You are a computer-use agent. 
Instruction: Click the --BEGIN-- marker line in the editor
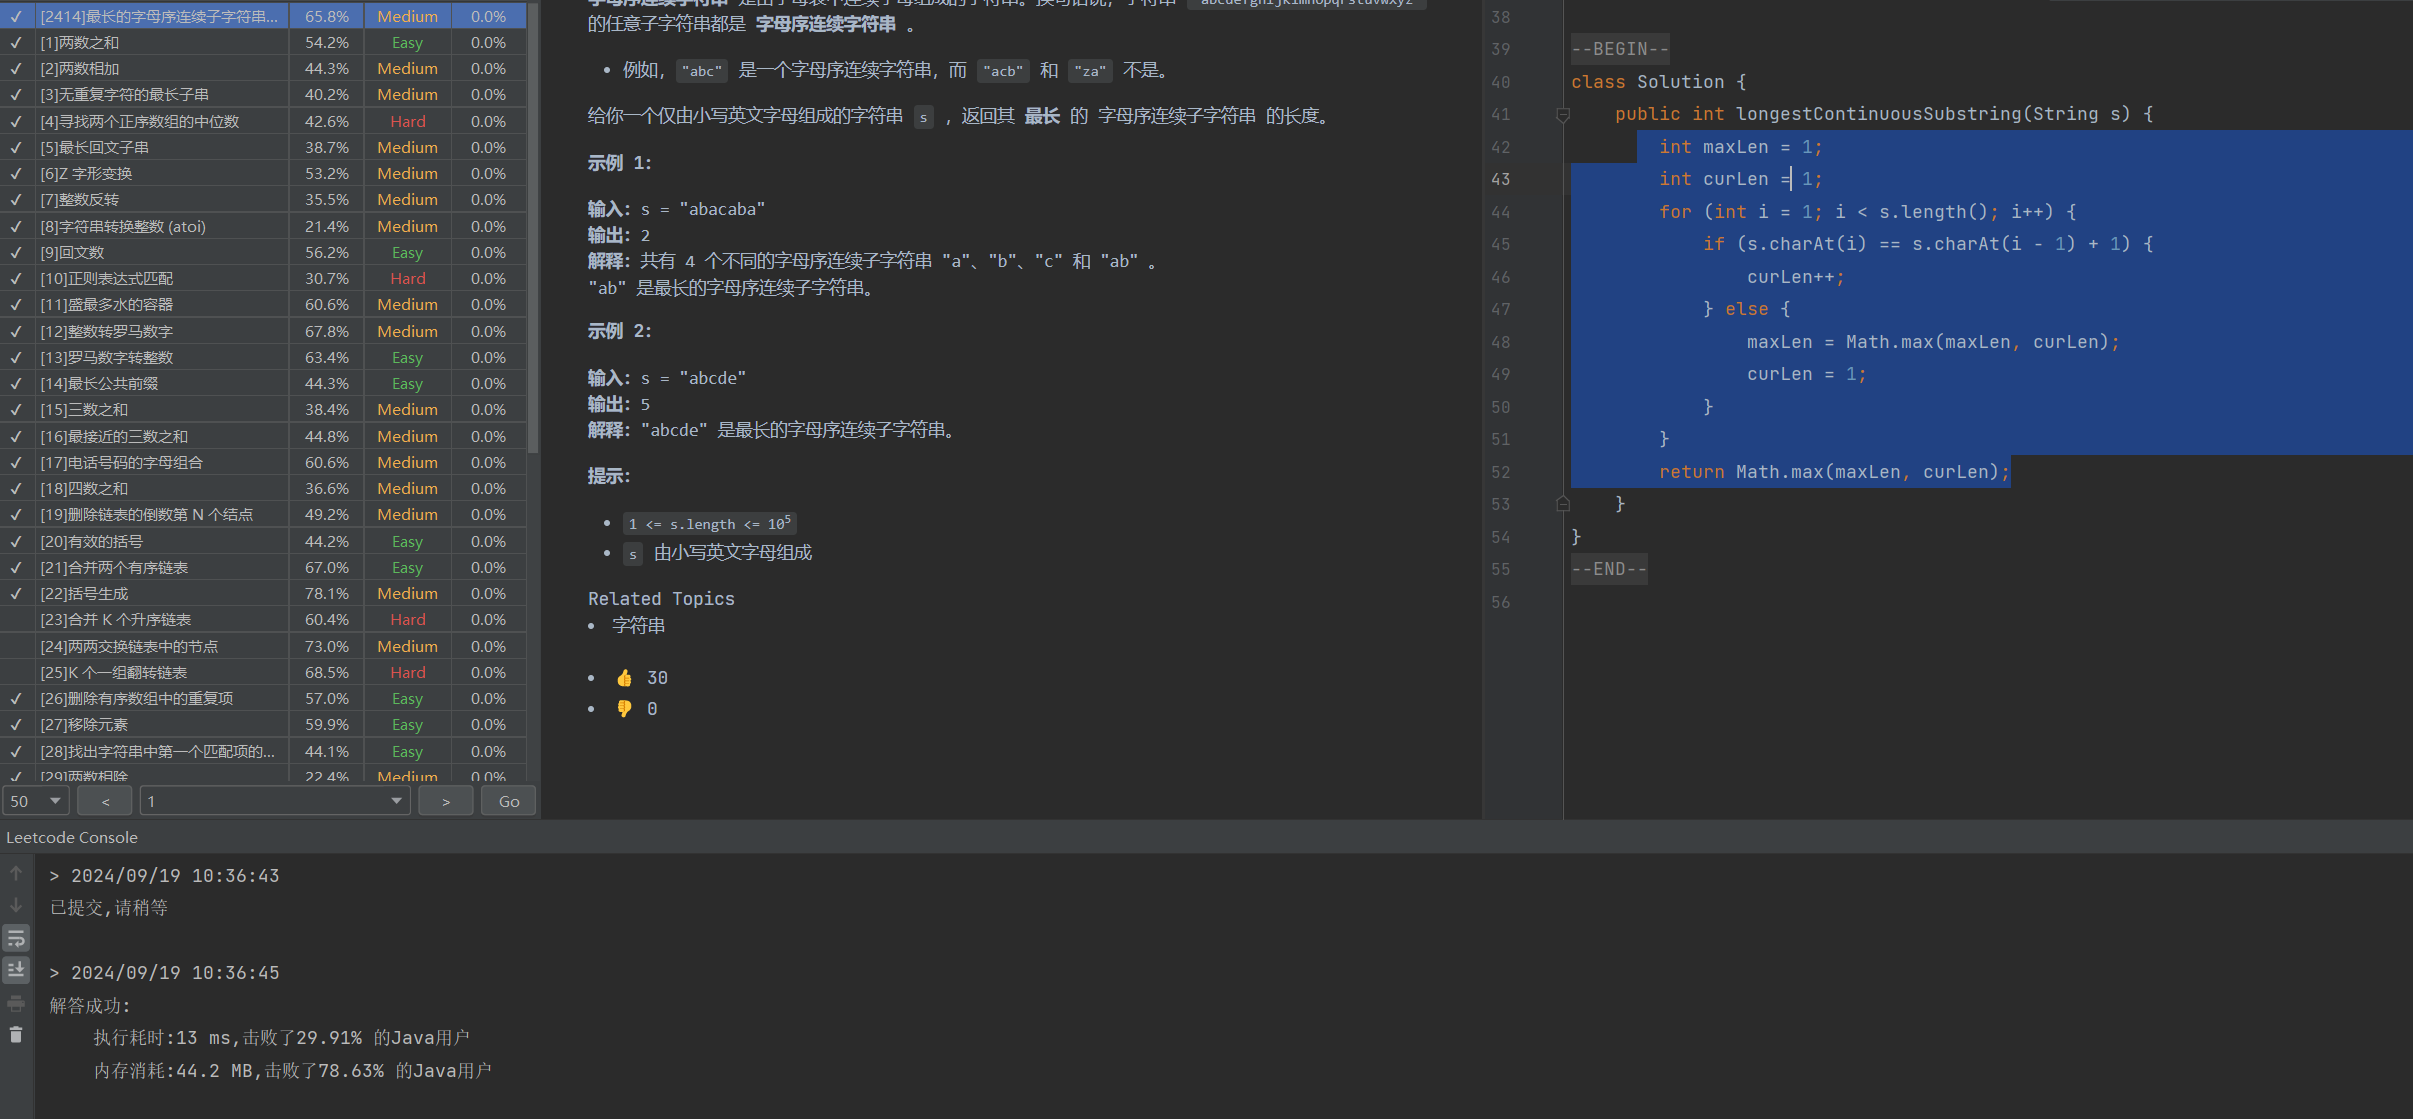(x=1620, y=49)
